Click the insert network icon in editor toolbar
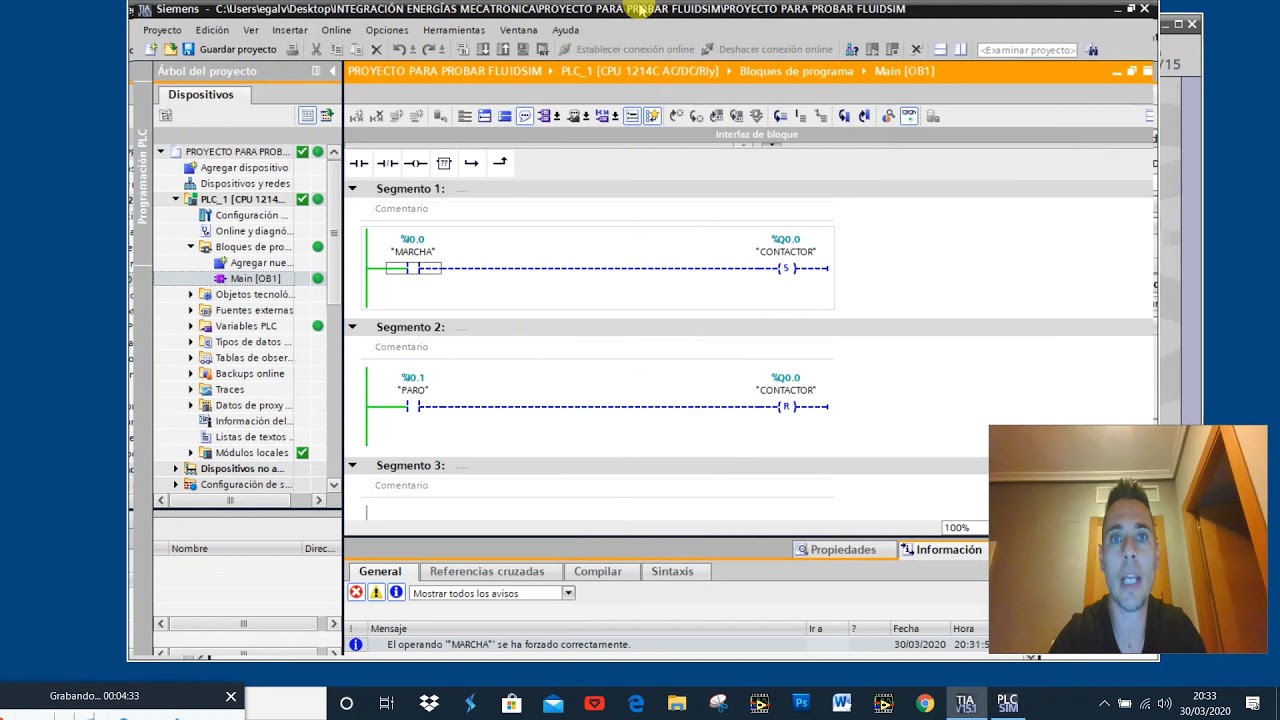This screenshot has height=720, width=1280. click(356, 116)
